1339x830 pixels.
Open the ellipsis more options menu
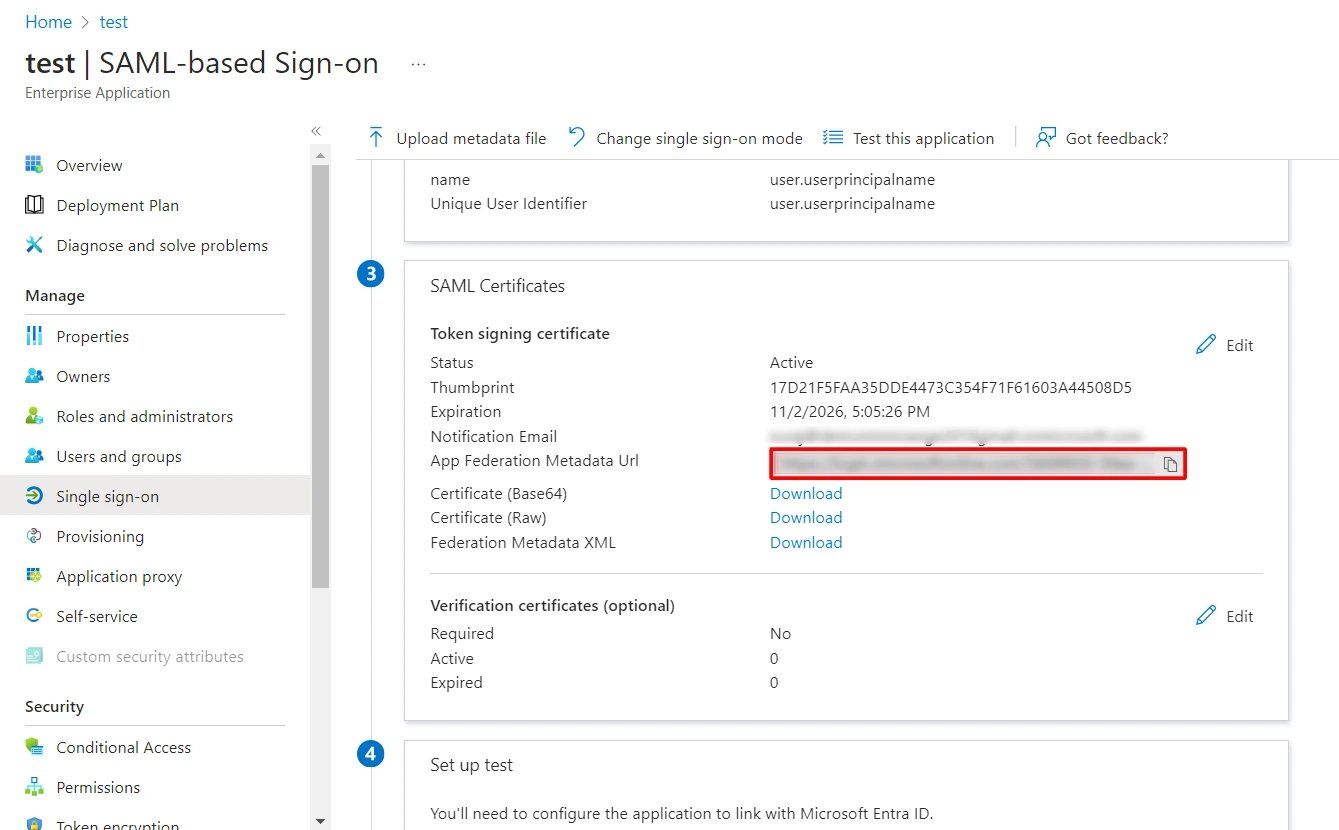click(418, 64)
